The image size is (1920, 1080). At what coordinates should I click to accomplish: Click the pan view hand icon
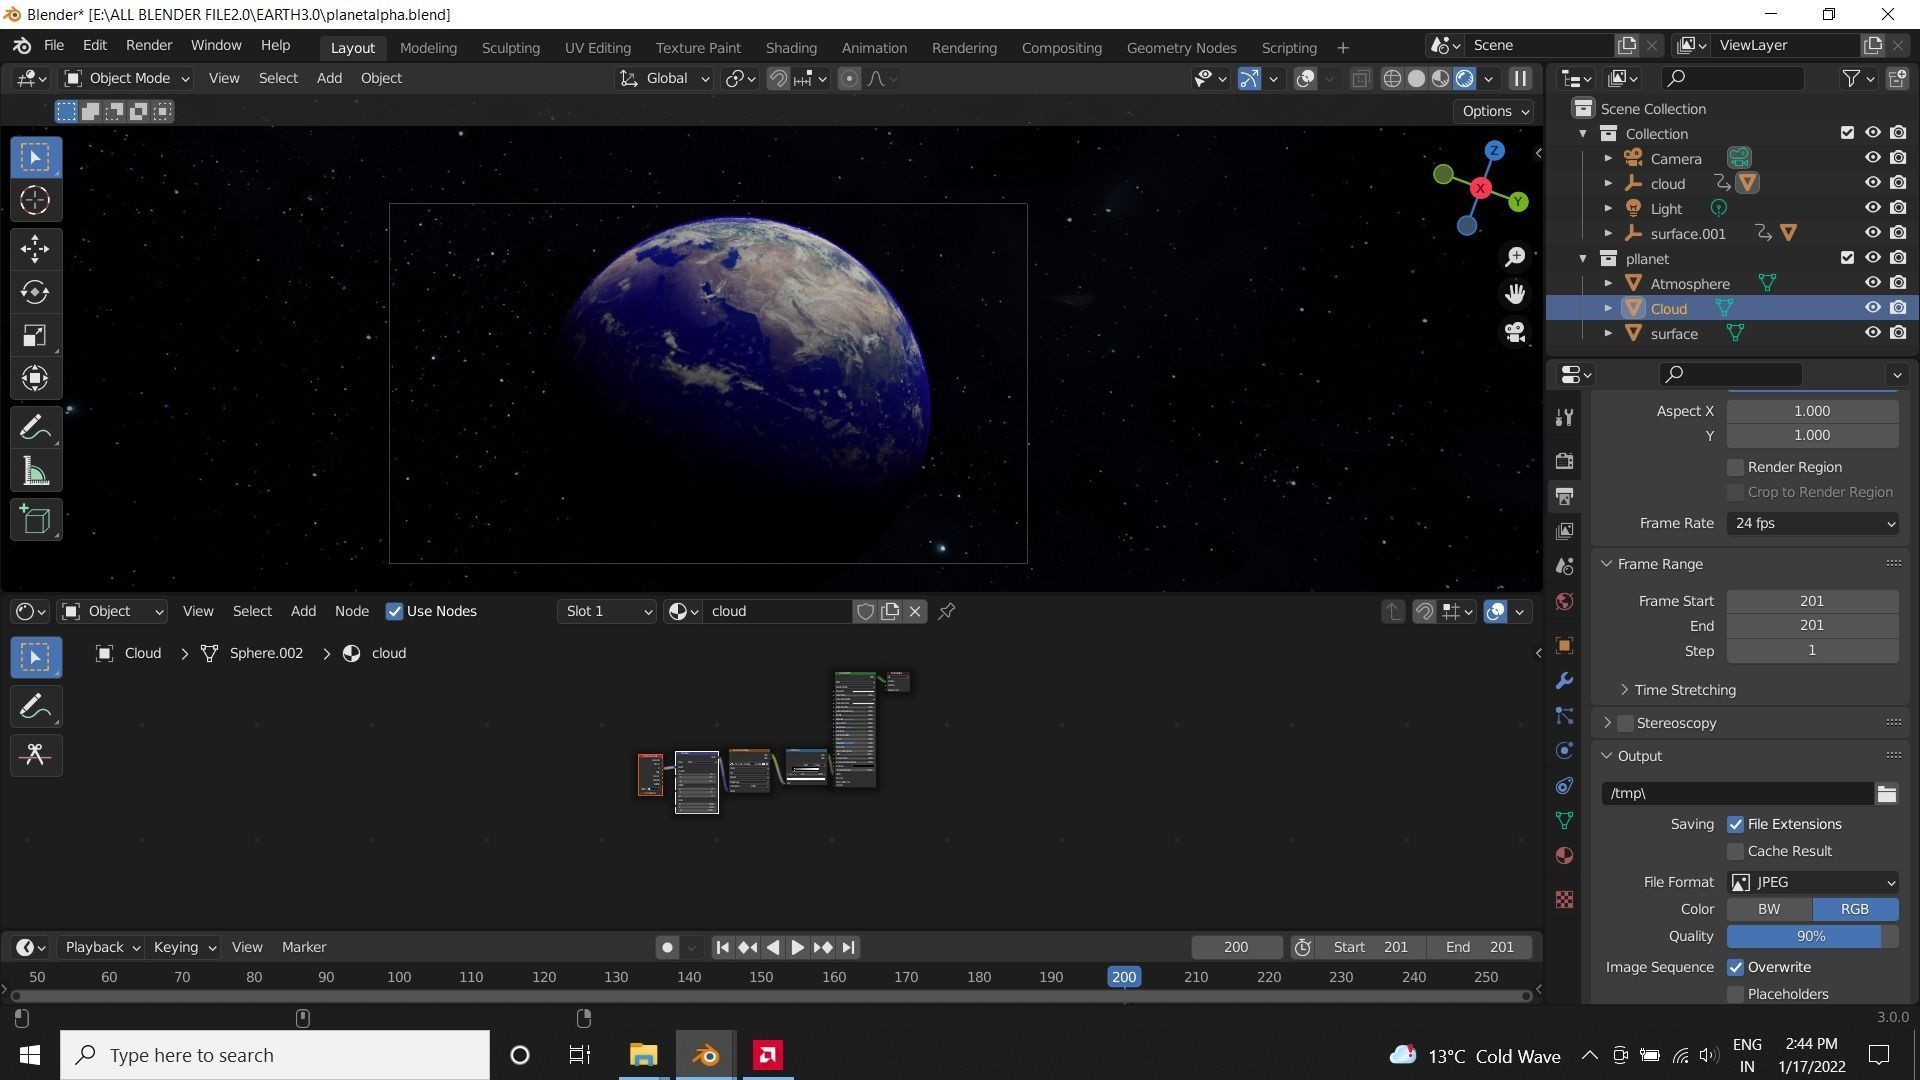click(x=1515, y=294)
